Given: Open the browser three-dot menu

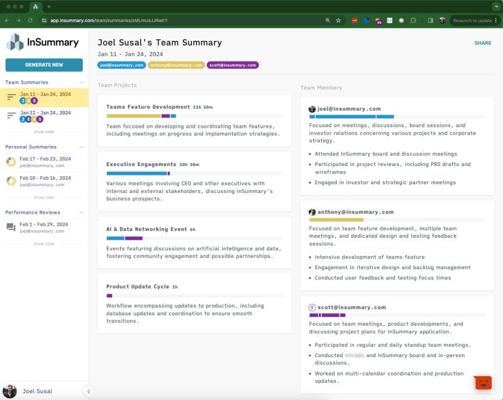Looking at the screenshot, I should point(496,20).
